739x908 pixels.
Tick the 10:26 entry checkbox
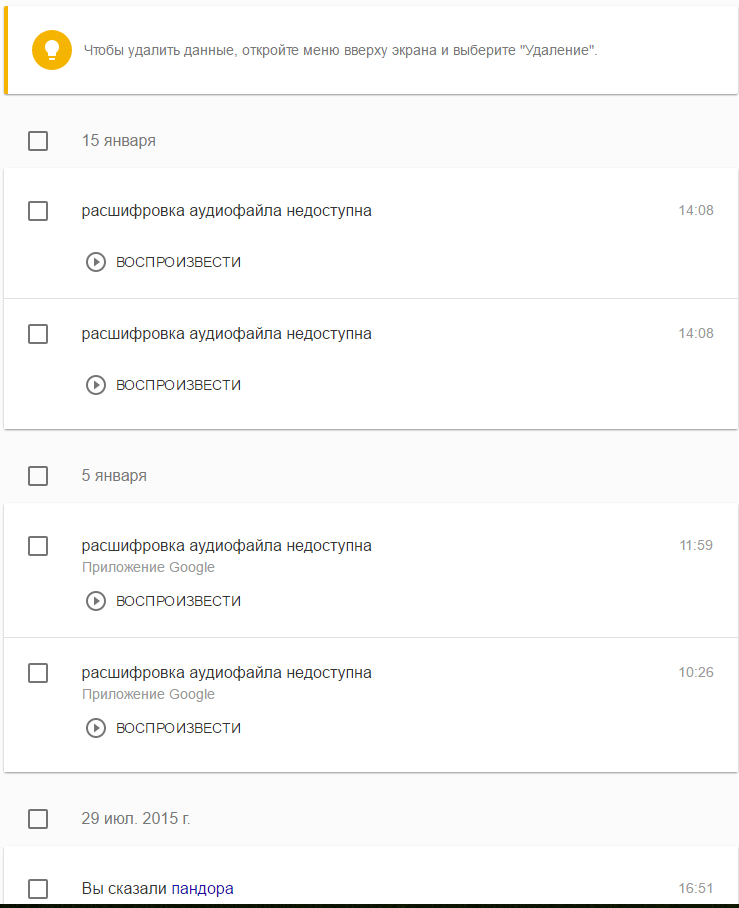click(x=38, y=673)
